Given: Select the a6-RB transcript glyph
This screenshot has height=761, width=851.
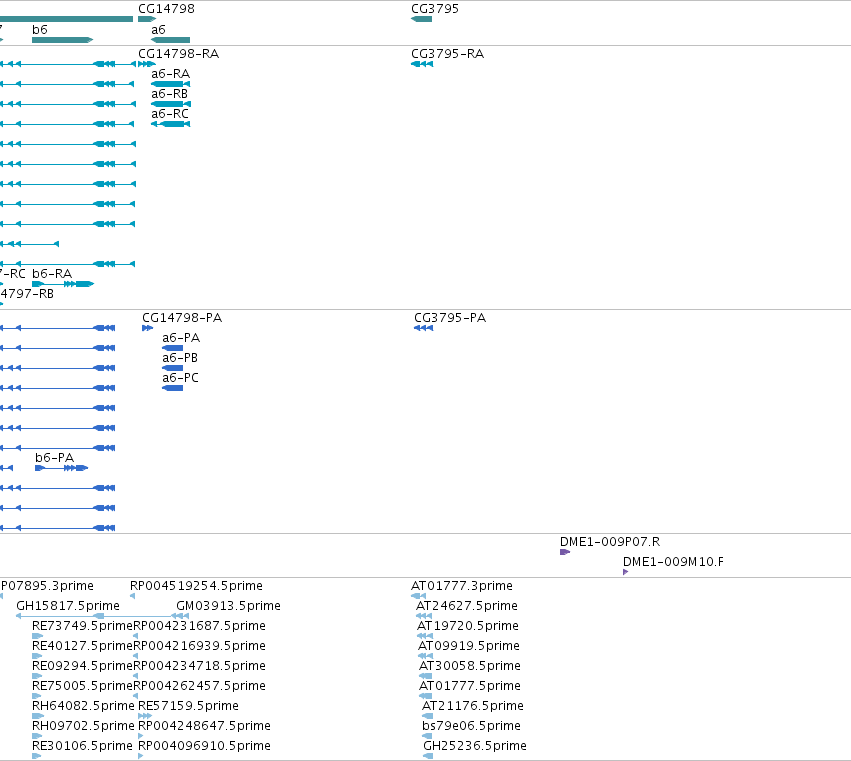Looking at the screenshot, I should [170, 104].
